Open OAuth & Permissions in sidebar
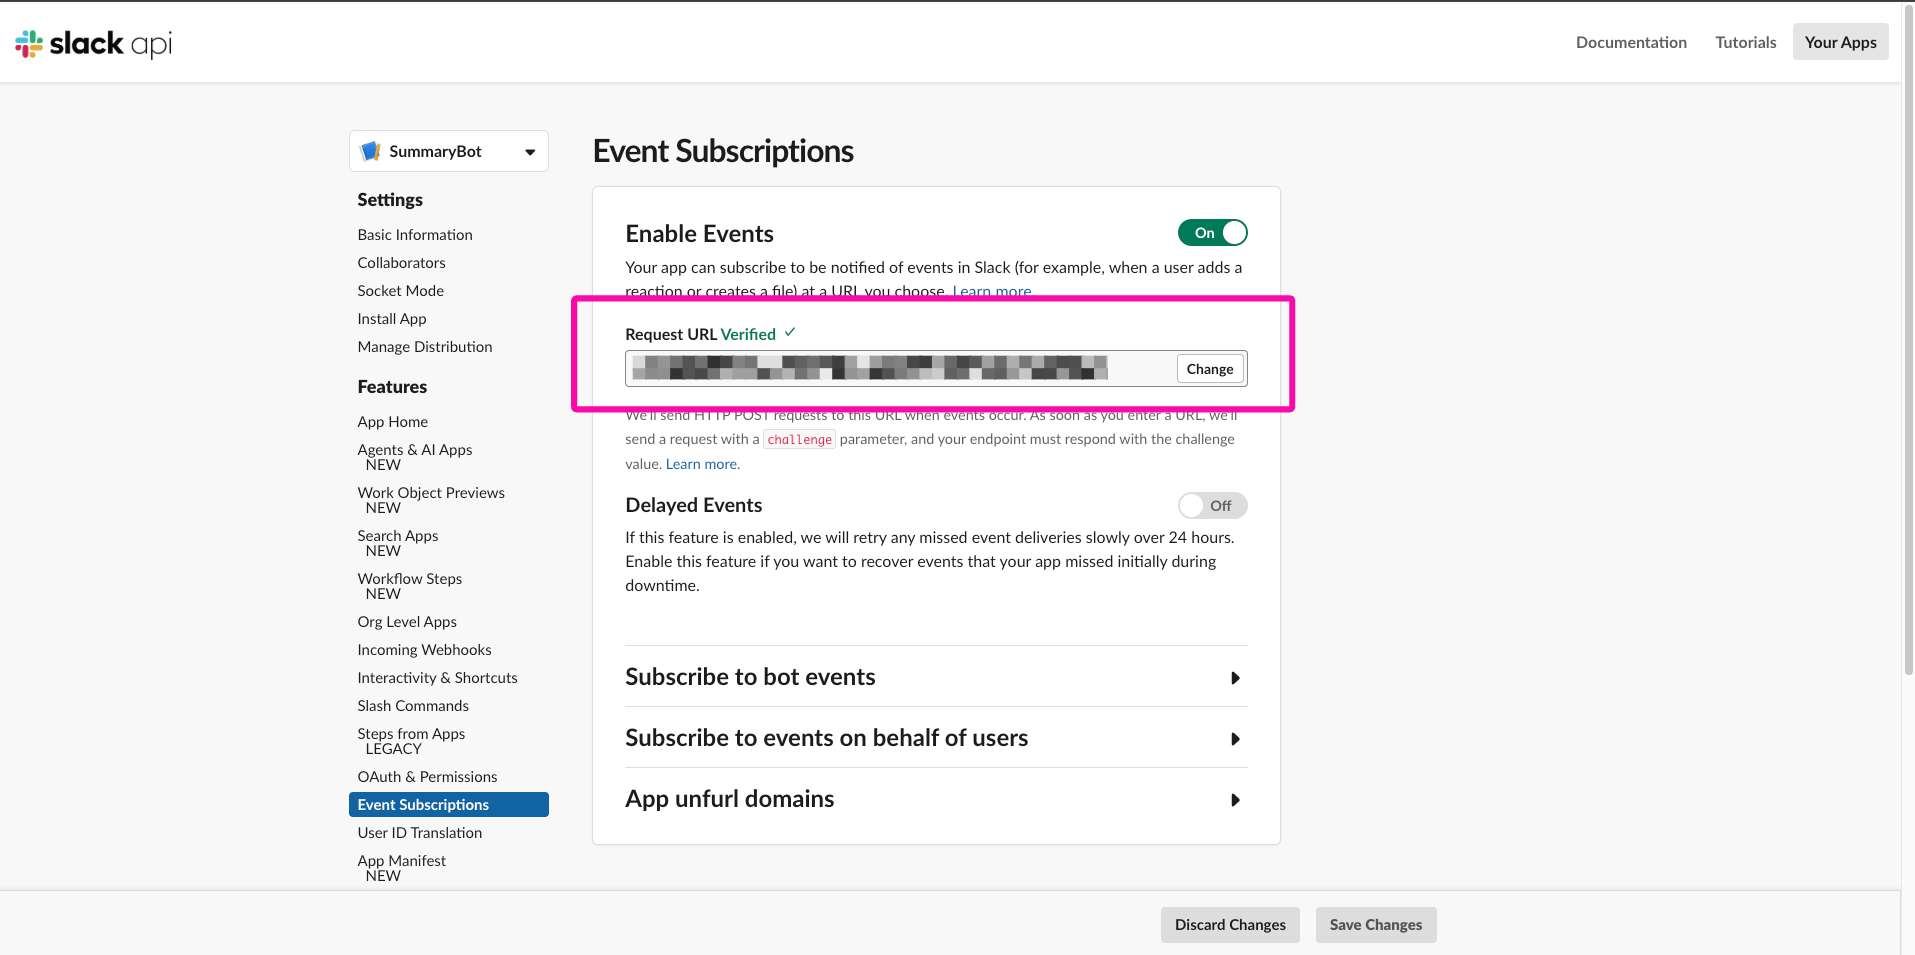The width and height of the screenshot is (1915, 955). (427, 777)
